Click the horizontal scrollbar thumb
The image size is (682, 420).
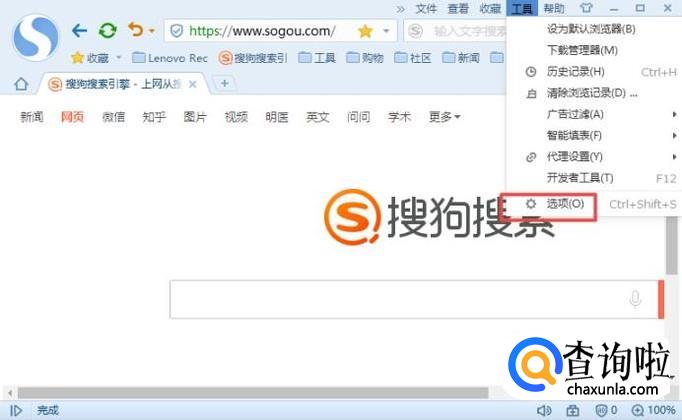pos(253,393)
